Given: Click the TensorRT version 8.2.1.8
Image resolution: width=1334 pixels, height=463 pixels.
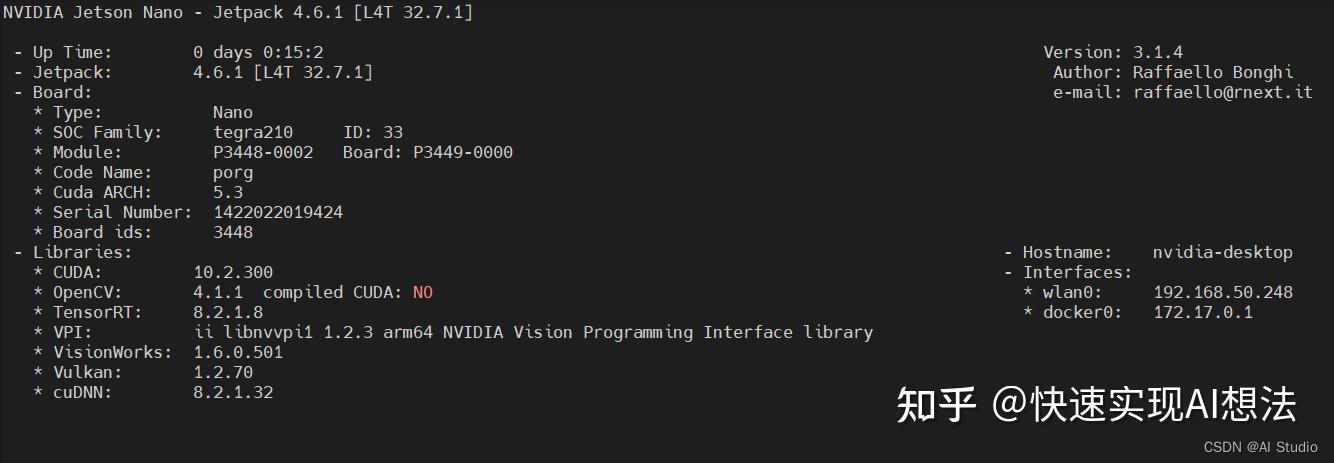Looking at the screenshot, I should pos(228,312).
